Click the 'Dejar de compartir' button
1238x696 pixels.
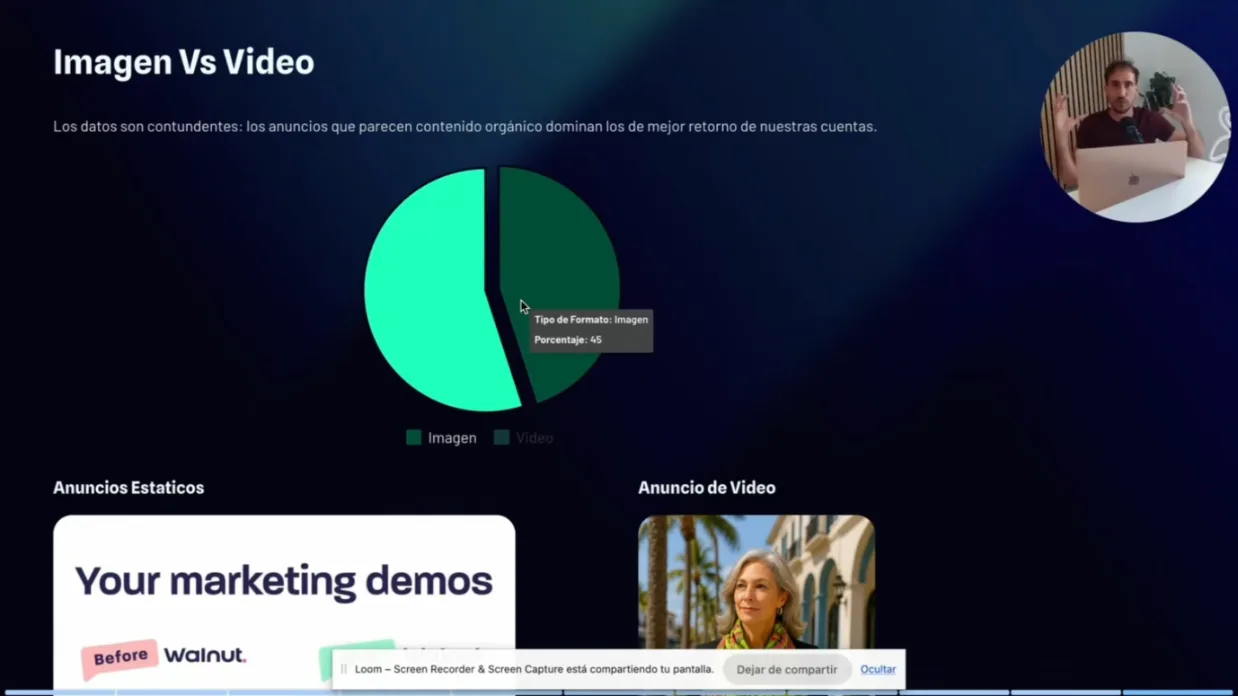787,669
